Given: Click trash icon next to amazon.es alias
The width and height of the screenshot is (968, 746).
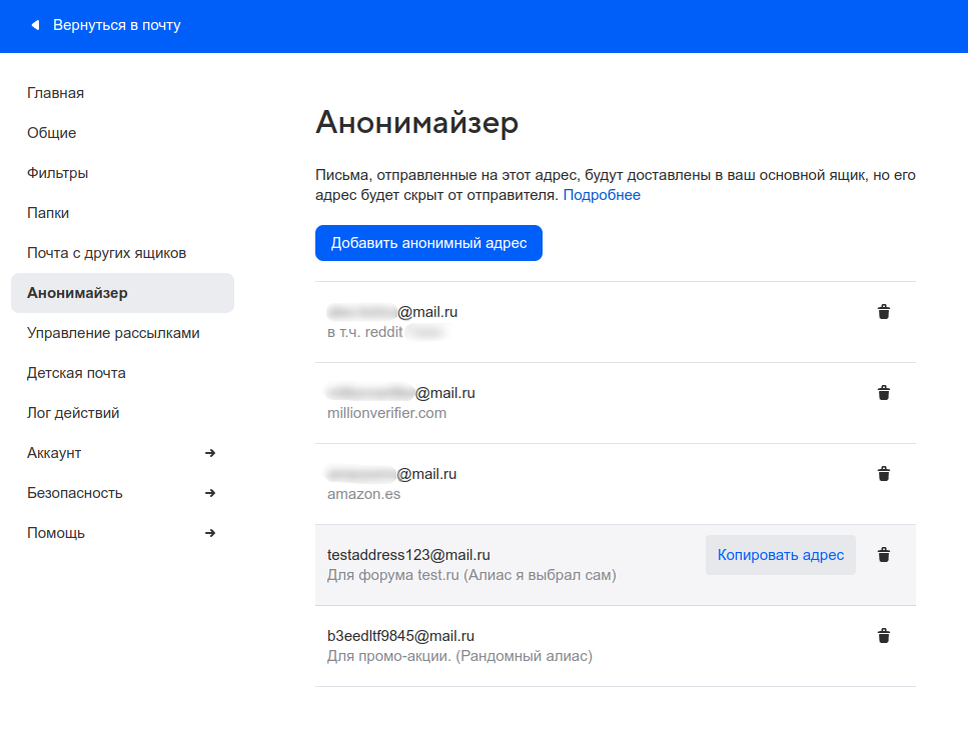Looking at the screenshot, I should click(883, 473).
